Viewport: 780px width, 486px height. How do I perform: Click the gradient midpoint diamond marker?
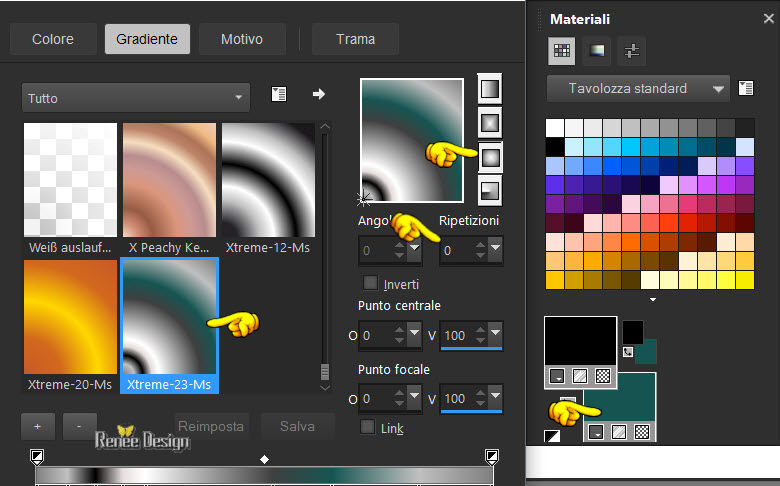(265, 459)
